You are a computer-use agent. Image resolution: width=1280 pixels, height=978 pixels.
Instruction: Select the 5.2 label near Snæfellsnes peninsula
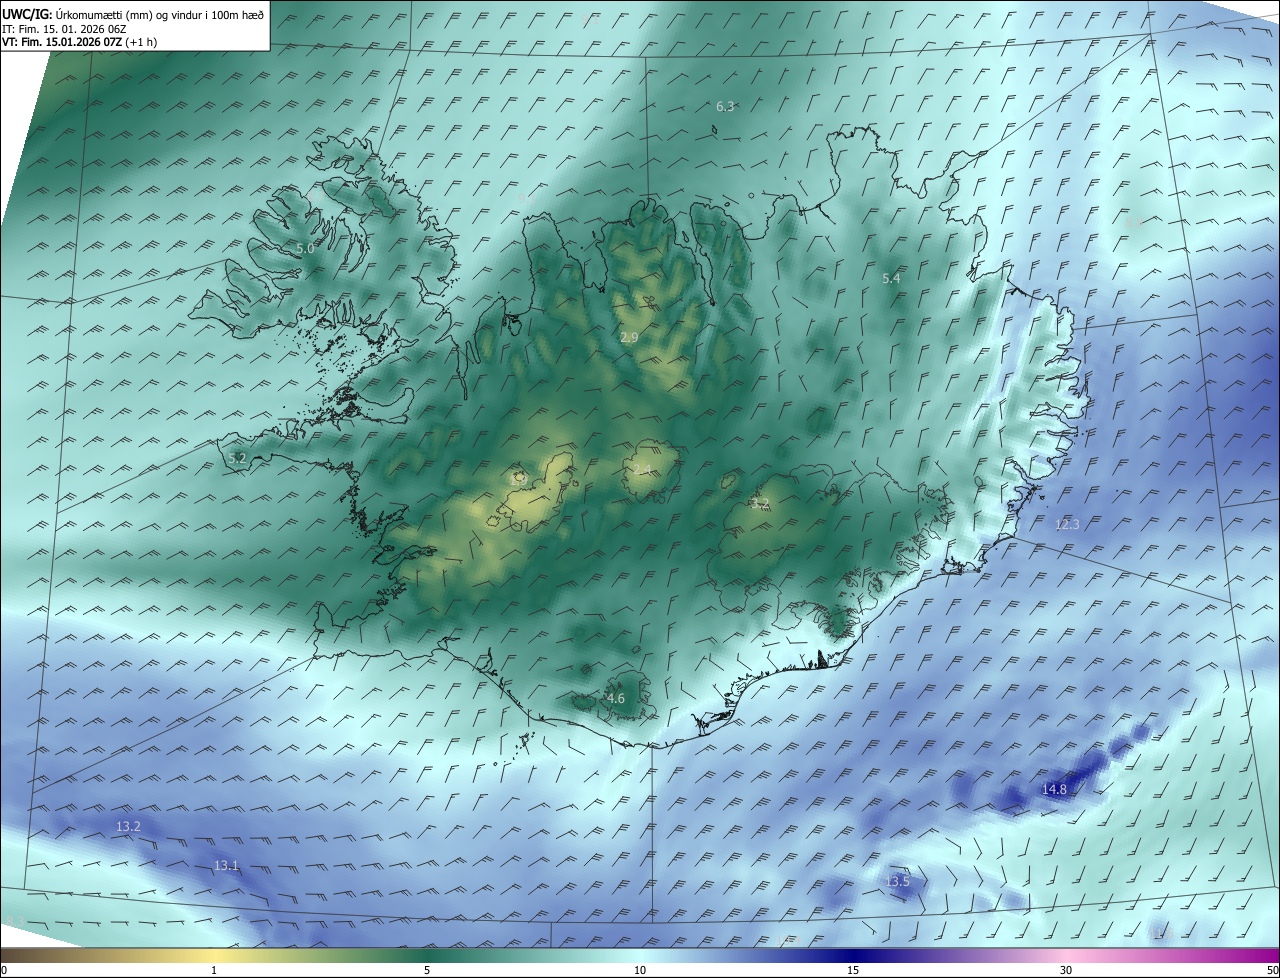pyautogui.click(x=237, y=458)
